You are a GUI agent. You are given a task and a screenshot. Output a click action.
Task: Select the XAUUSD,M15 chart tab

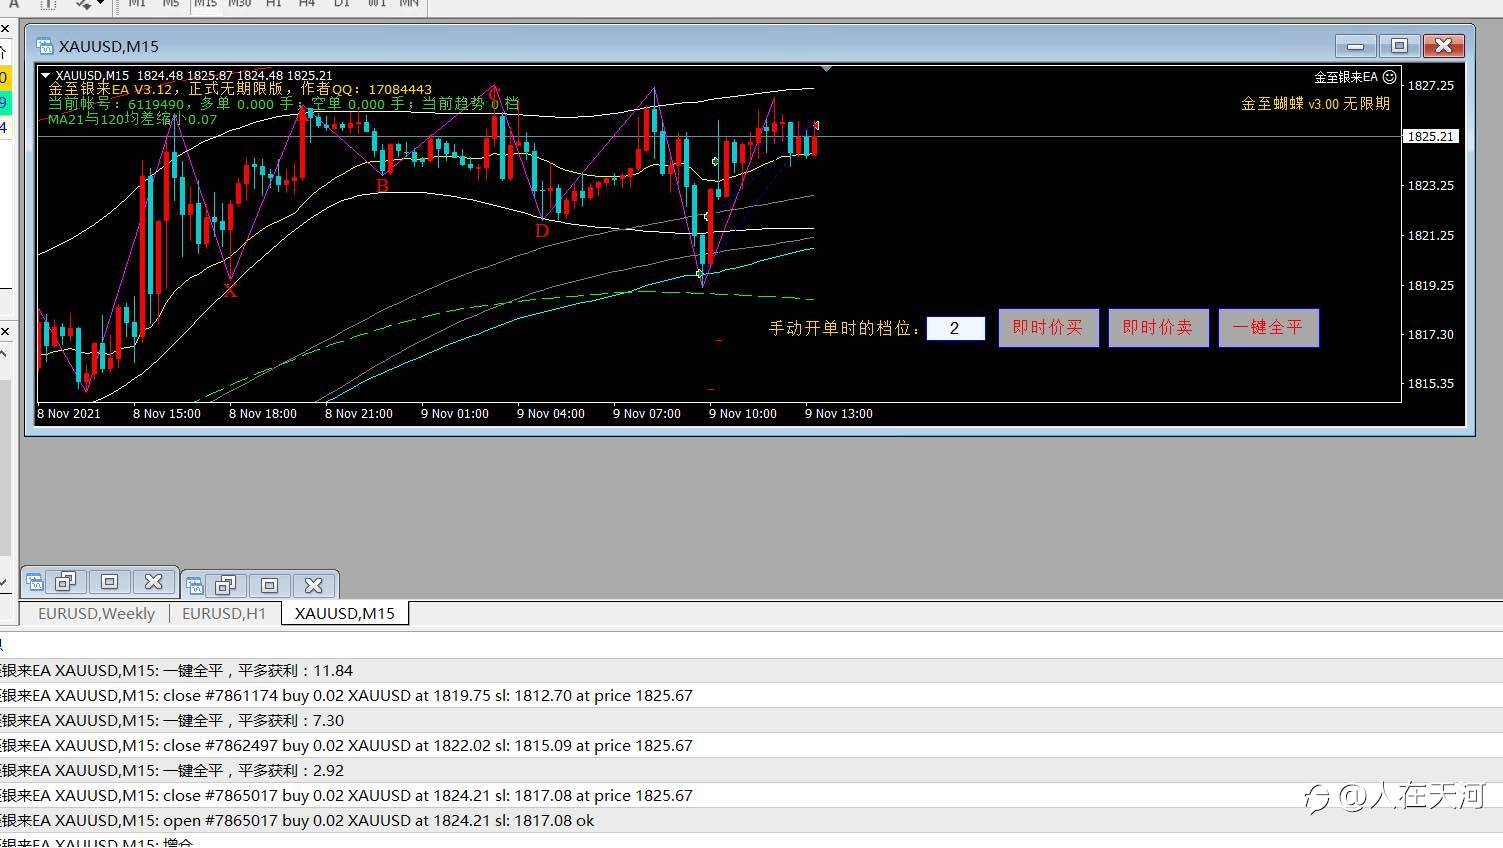click(x=345, y=613)
